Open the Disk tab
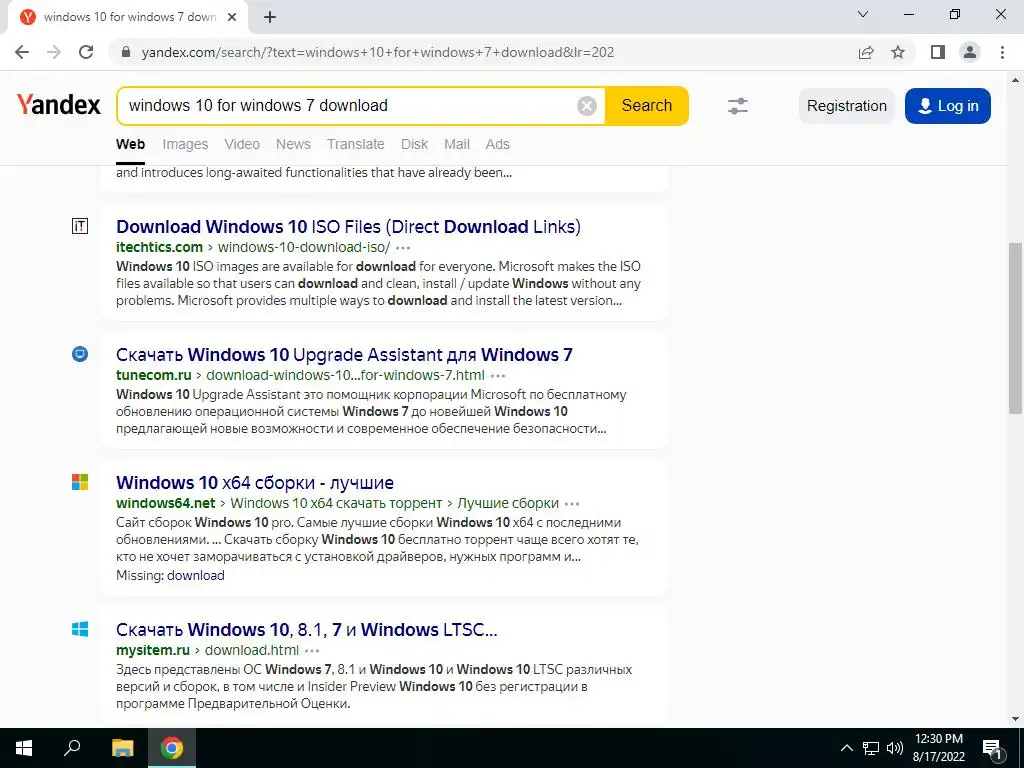 tap(415, 144)
